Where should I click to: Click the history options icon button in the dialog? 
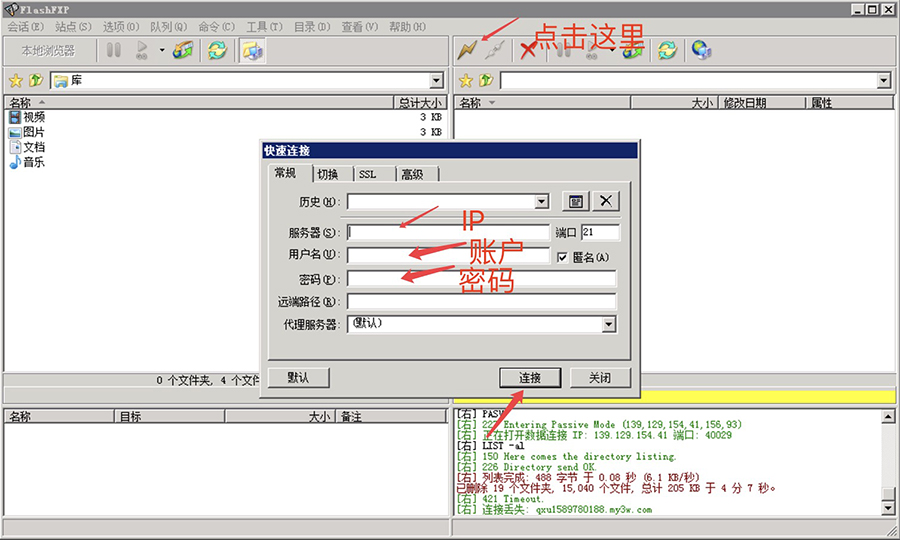[575, 201]
